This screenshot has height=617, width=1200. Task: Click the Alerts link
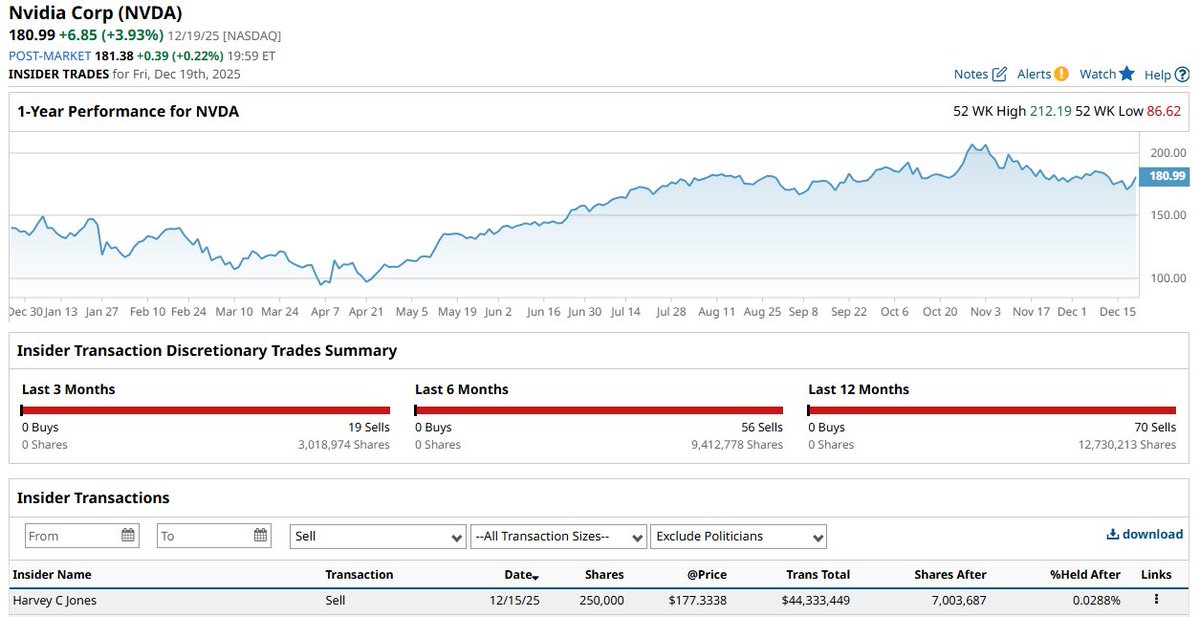1034,74
